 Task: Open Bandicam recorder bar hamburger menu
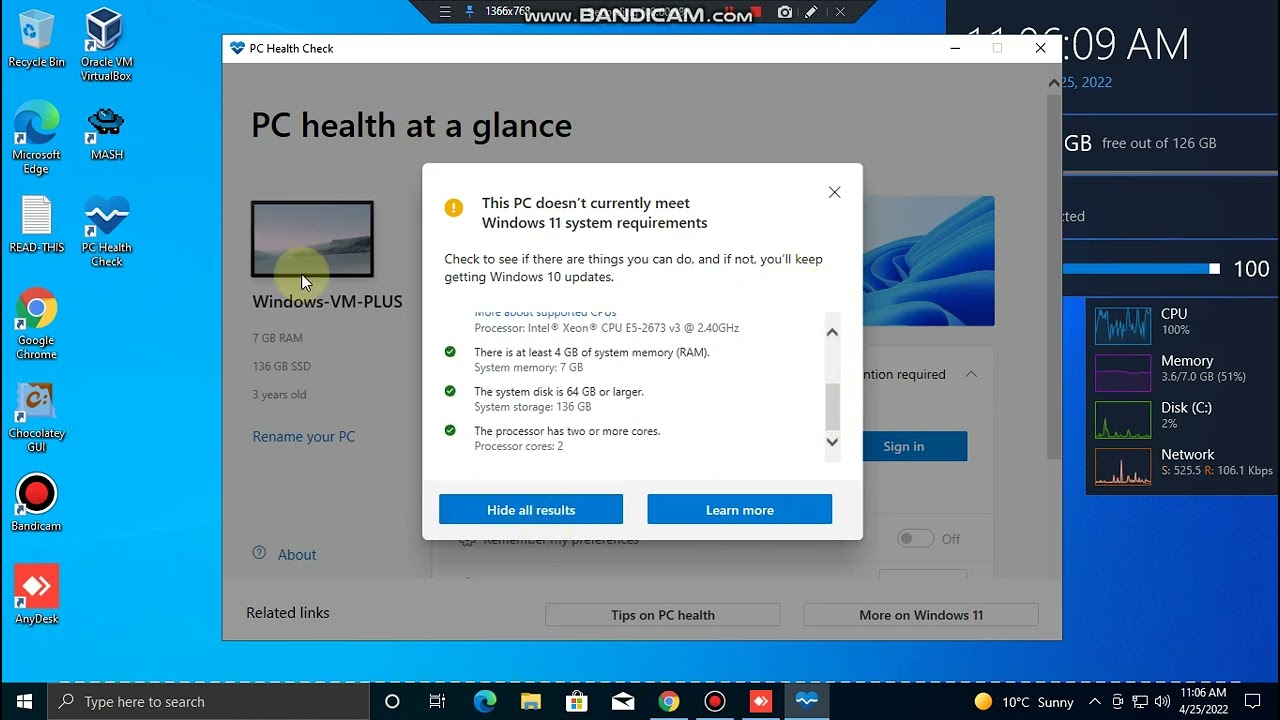pyautogui.click(x=445, y=12)
